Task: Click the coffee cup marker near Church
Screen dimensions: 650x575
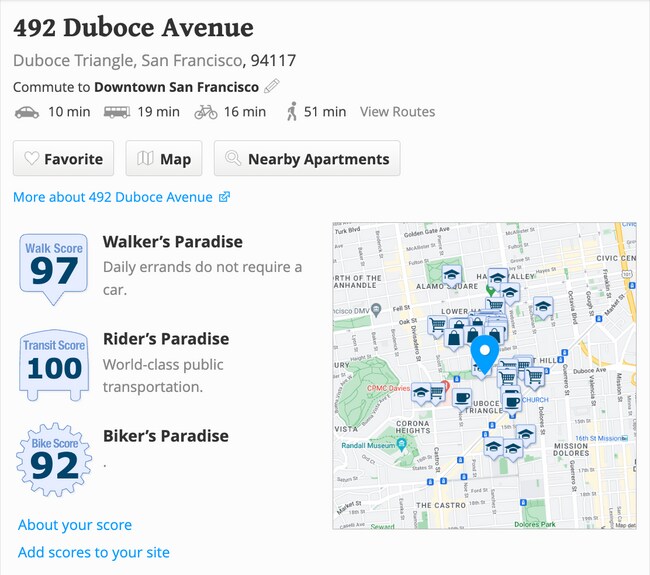Action: [x=512, y=403]
